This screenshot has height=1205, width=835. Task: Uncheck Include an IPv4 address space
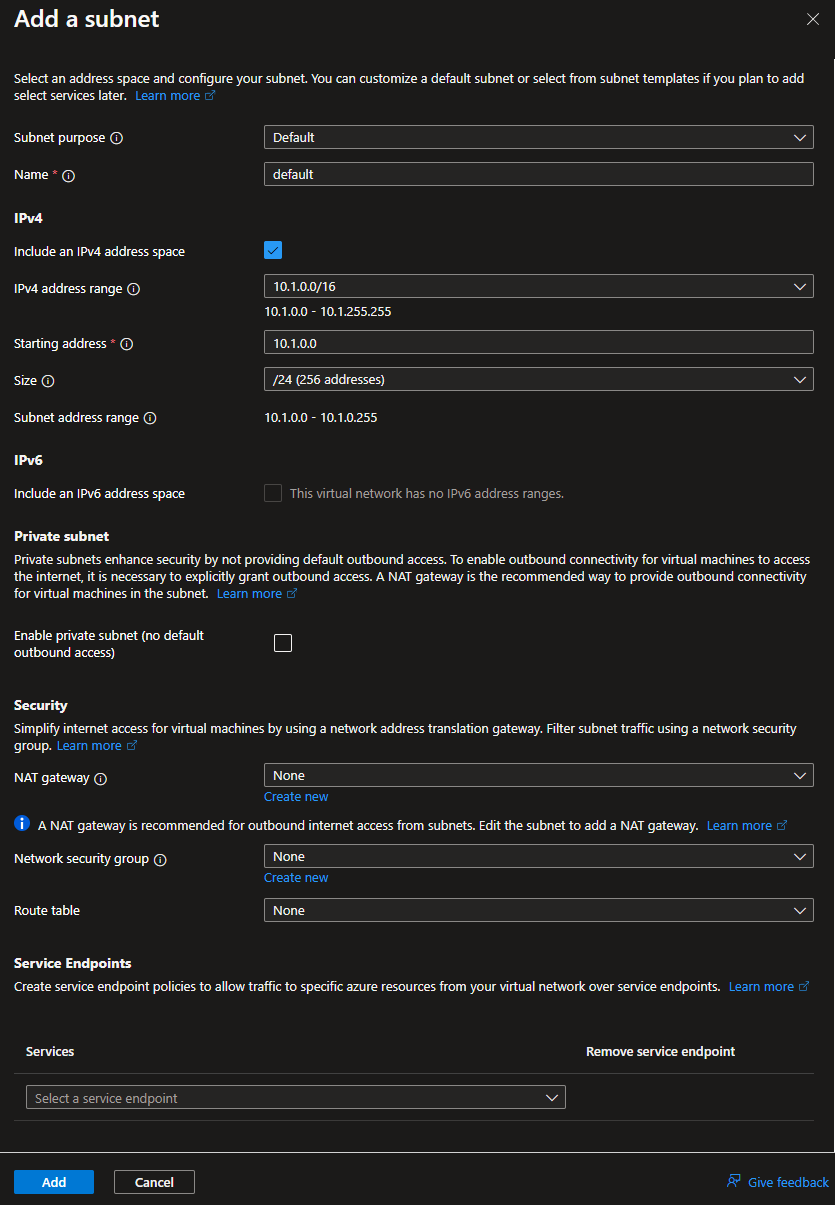[x=273, y=251]
